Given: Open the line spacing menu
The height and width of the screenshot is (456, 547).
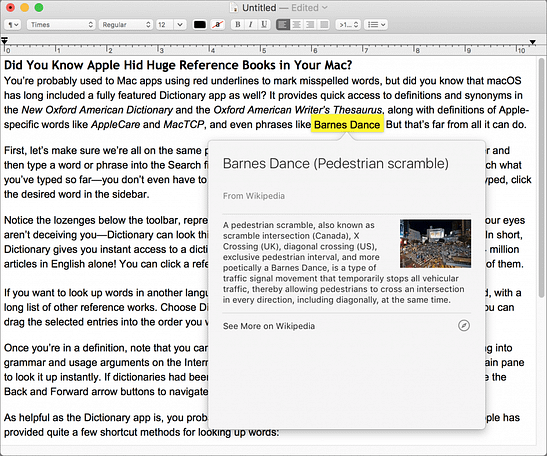Looking at the screenshot, I should [348, 24].
